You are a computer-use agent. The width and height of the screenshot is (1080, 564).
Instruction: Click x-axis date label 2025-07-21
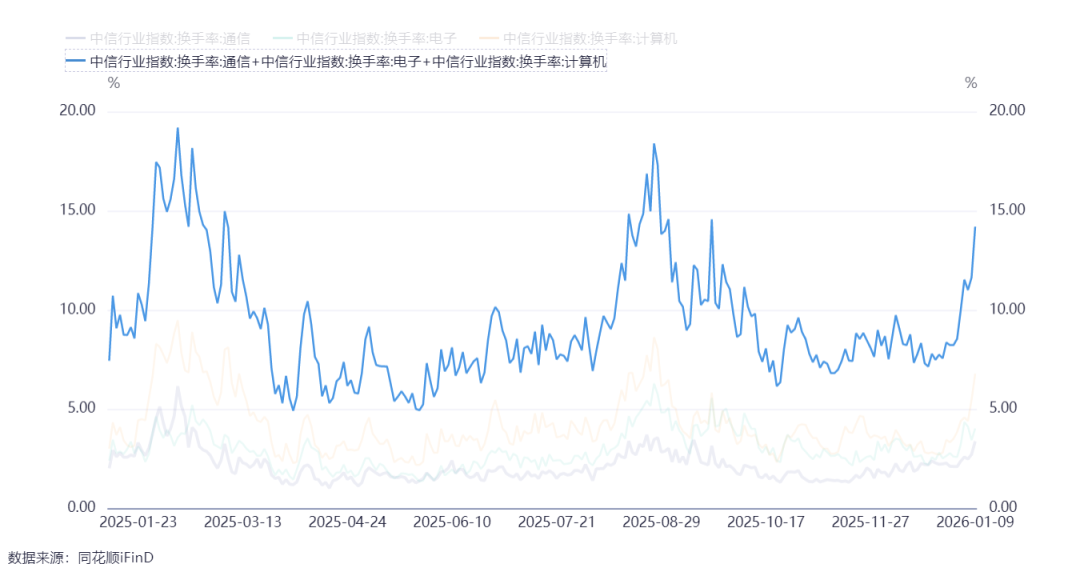tap(557, 522)
